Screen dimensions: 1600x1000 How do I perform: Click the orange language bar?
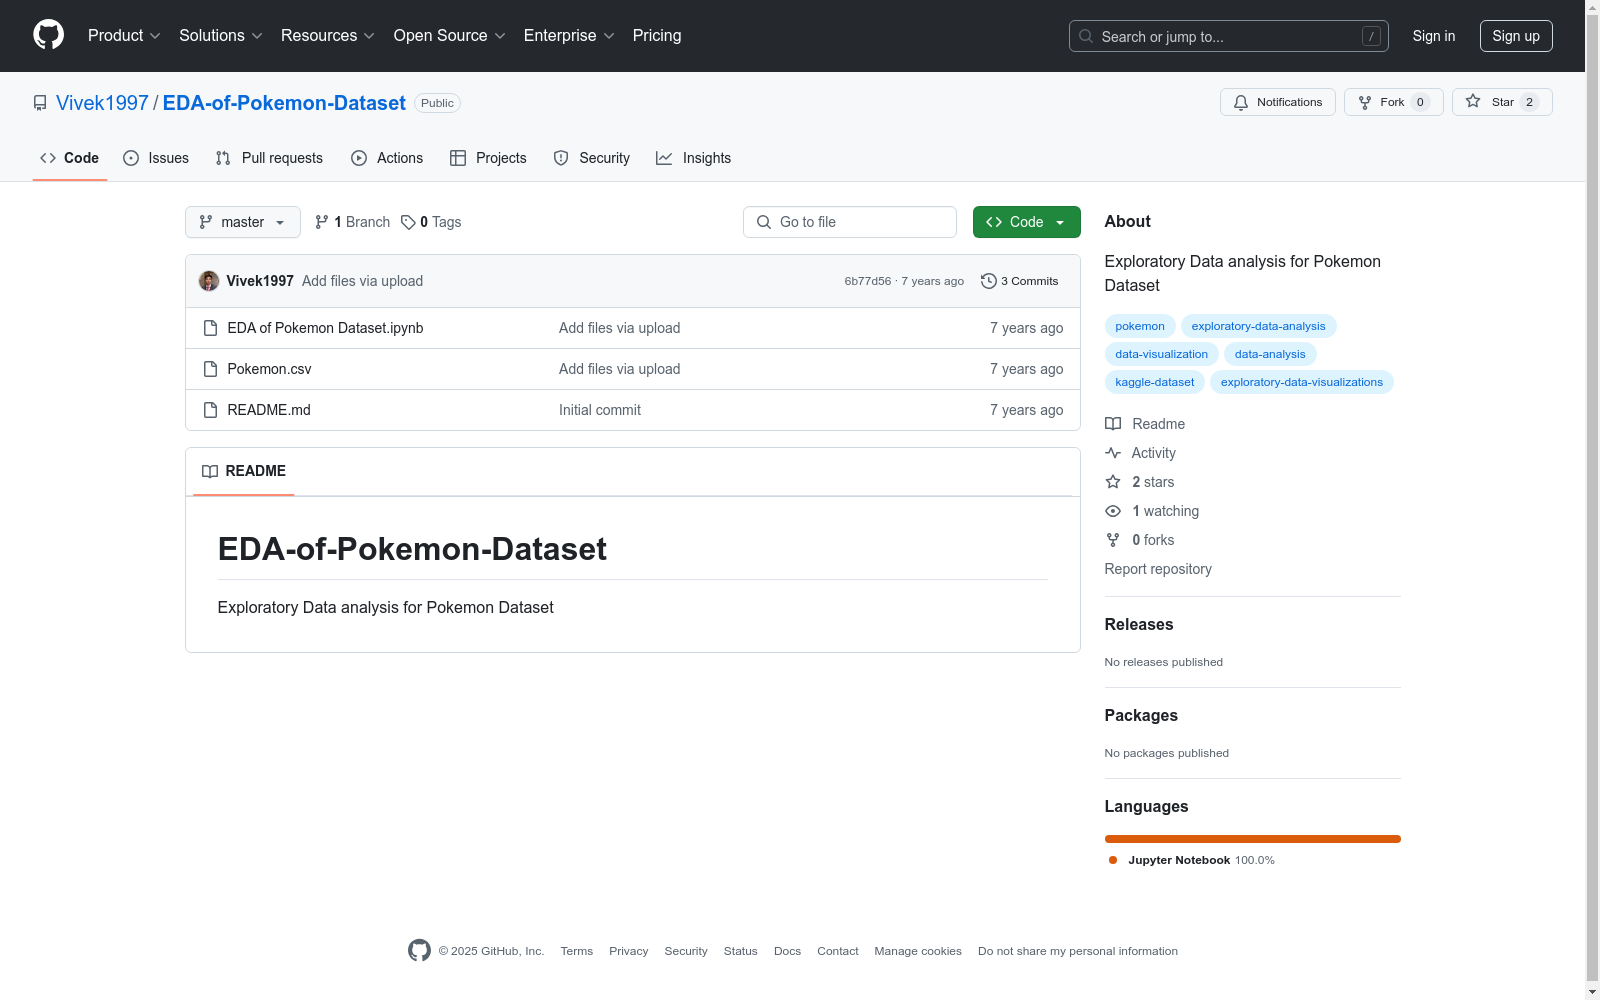click(1253, 839)
